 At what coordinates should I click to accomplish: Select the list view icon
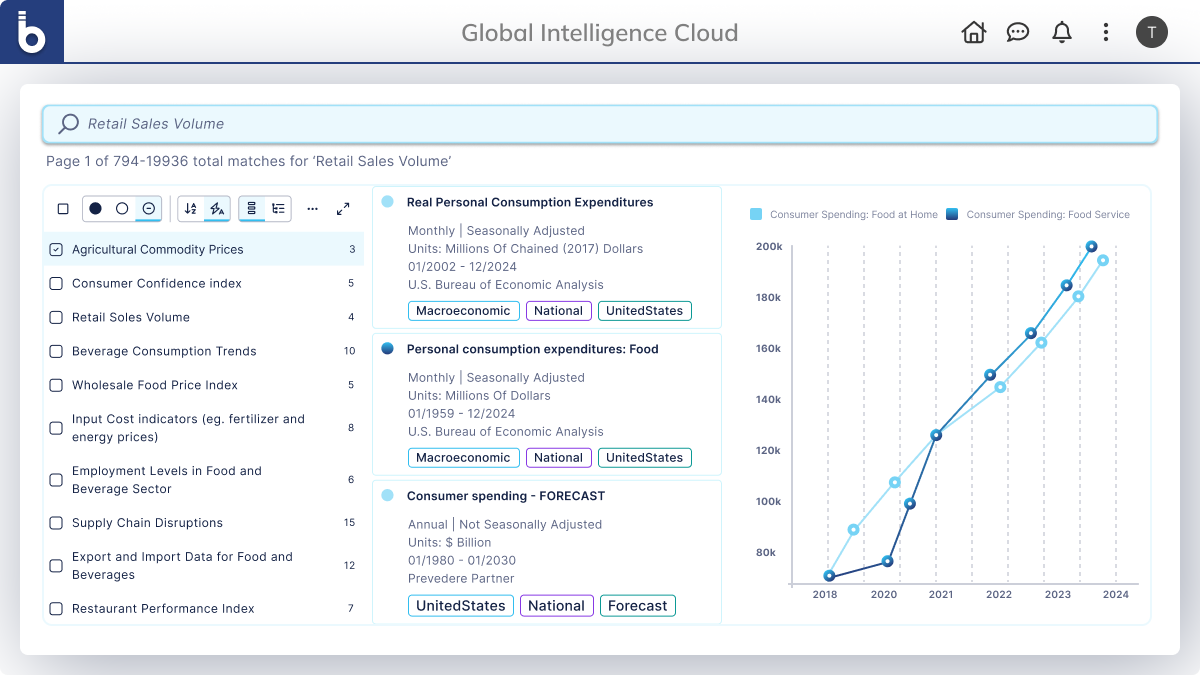pos(252,208)
